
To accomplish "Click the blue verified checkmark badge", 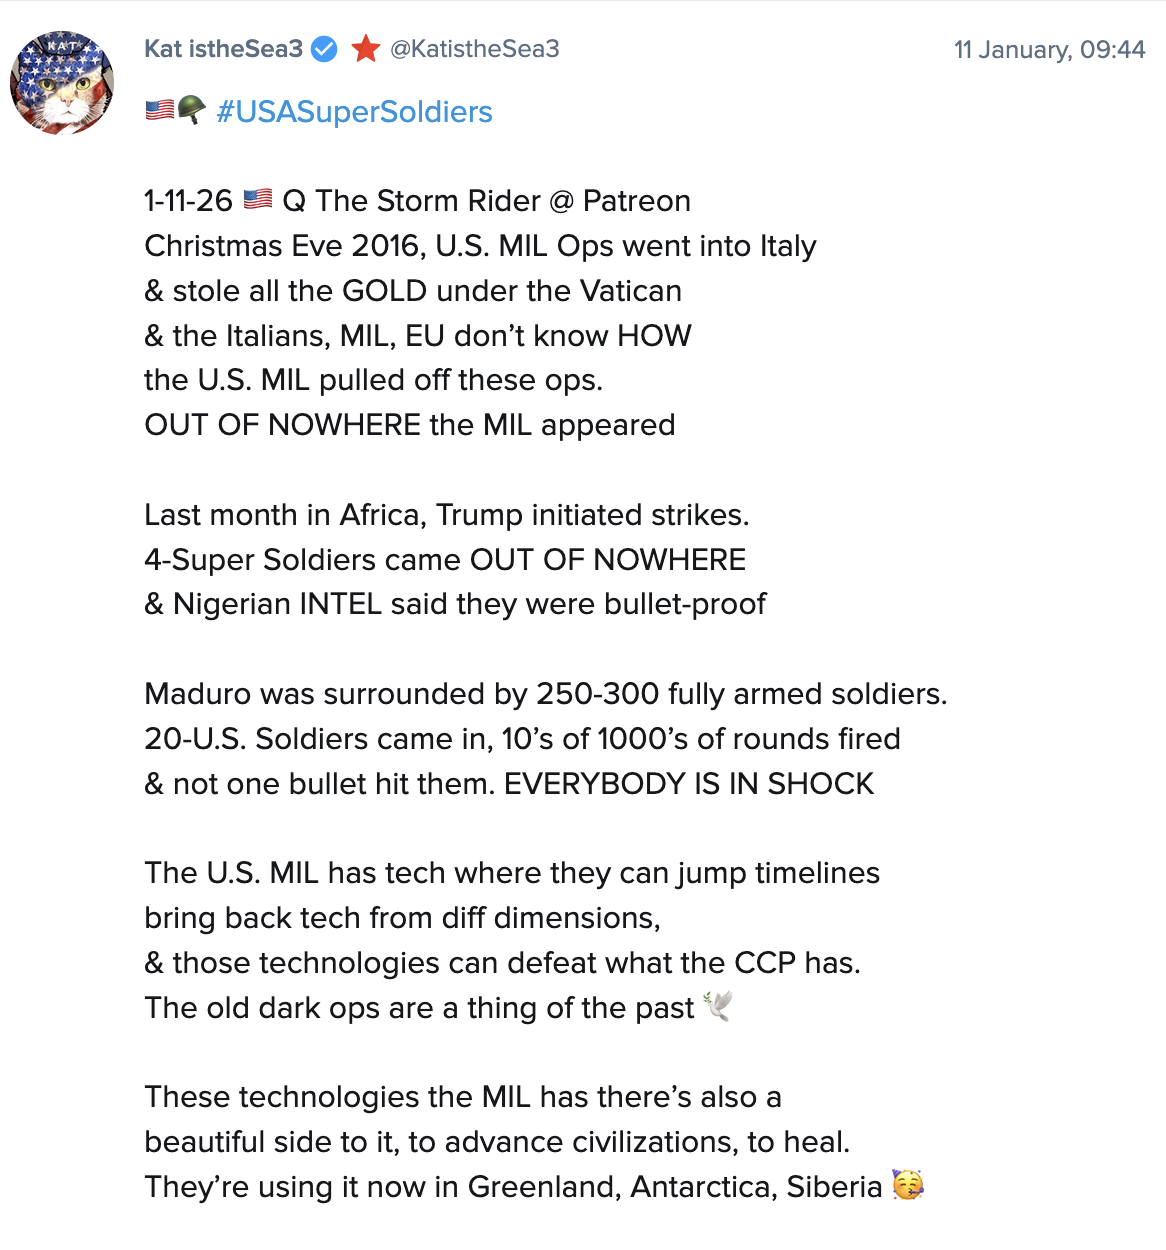I will [x=325, y=49].
